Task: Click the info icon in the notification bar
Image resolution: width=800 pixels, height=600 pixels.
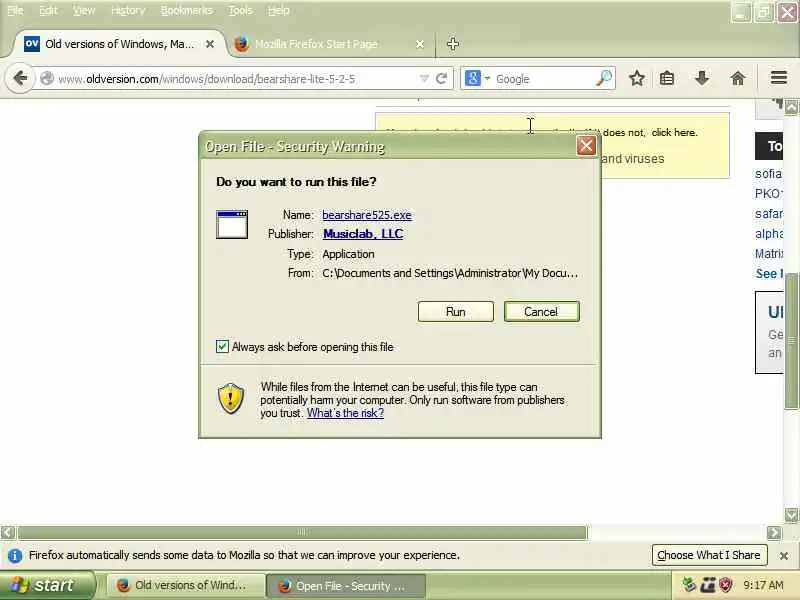Action: tap(15, 556)
